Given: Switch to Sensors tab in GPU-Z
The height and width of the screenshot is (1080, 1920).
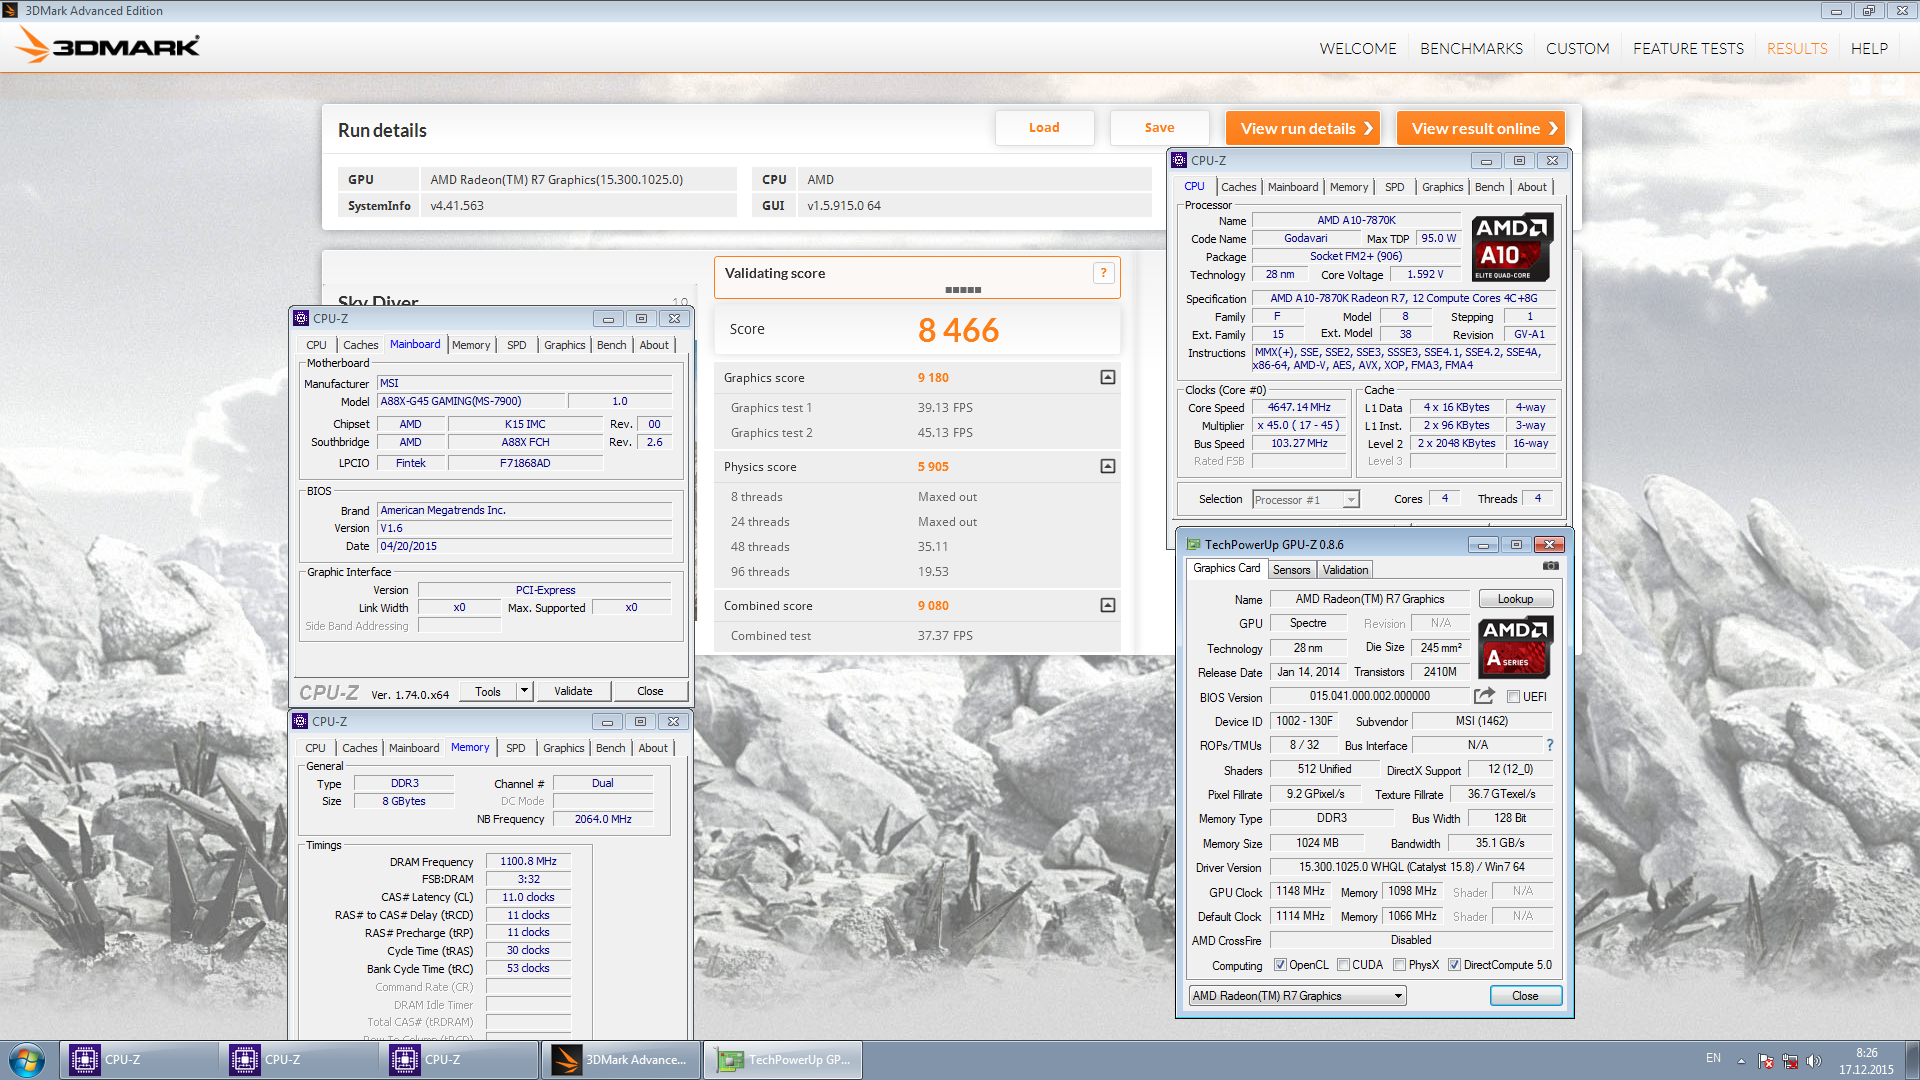Looking at the screenshot, I should pos(1291,569).
